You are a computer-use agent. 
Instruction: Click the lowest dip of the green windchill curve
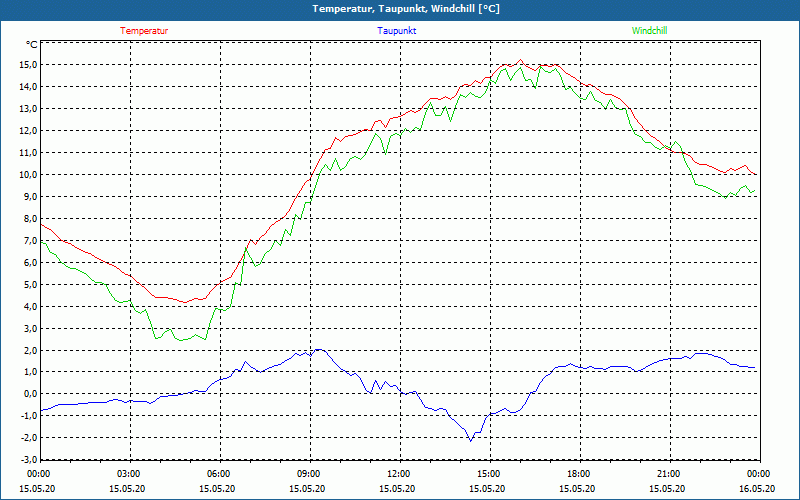181,341
